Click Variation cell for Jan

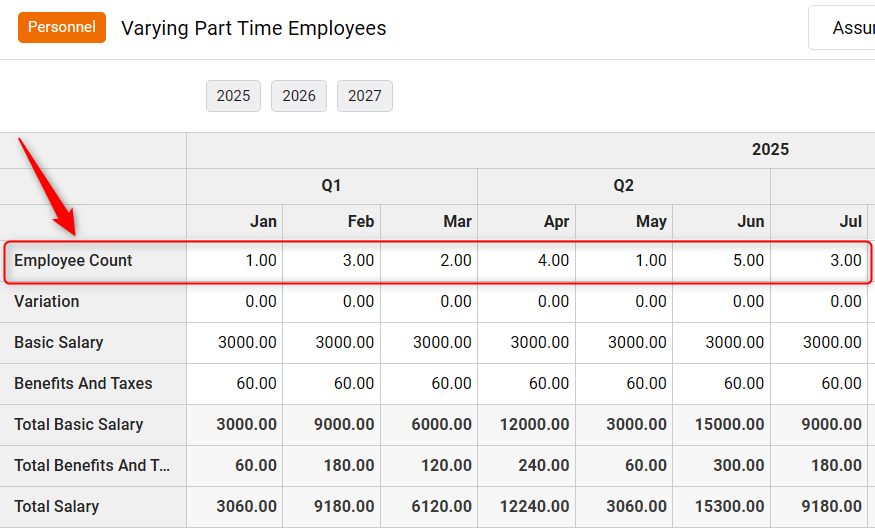[x=235, y=301]
